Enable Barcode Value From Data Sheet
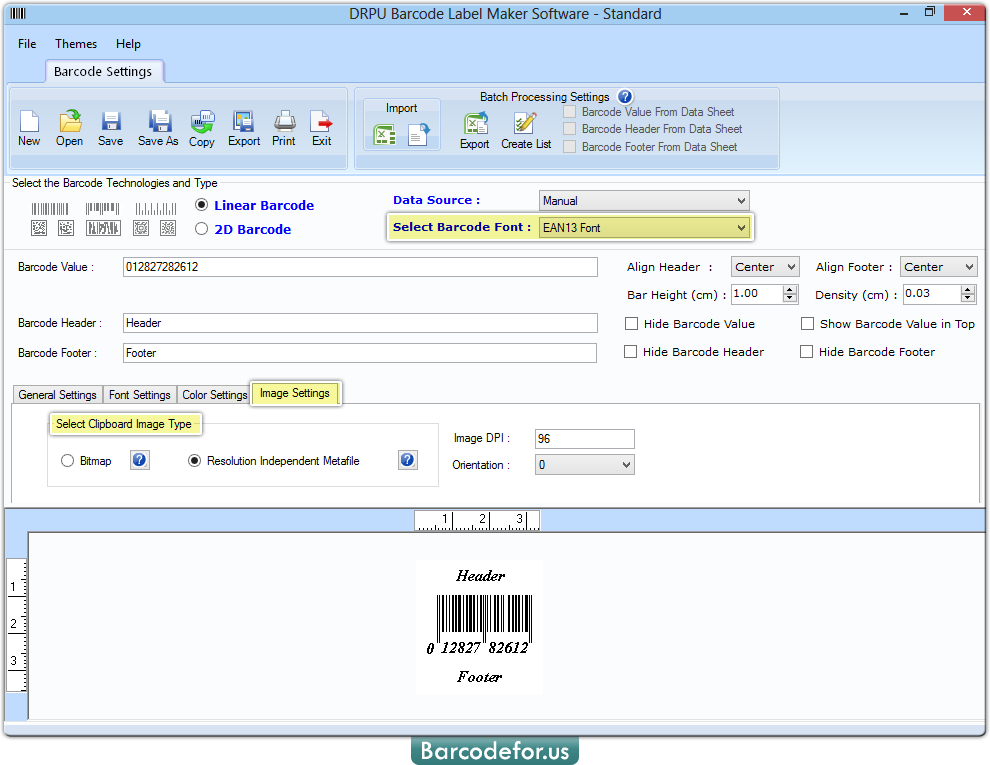 pyautogui.click(x=570, y=112)
